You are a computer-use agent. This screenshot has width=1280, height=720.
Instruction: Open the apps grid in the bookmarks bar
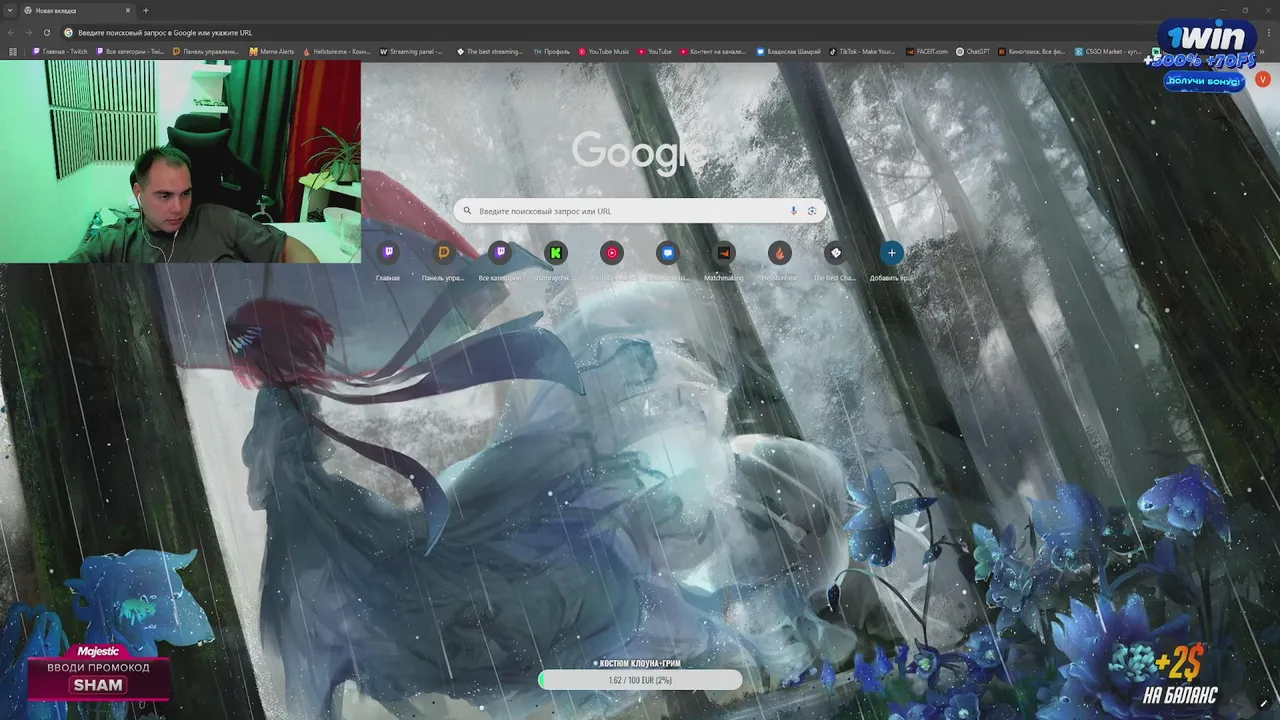[x=13, y=51]
